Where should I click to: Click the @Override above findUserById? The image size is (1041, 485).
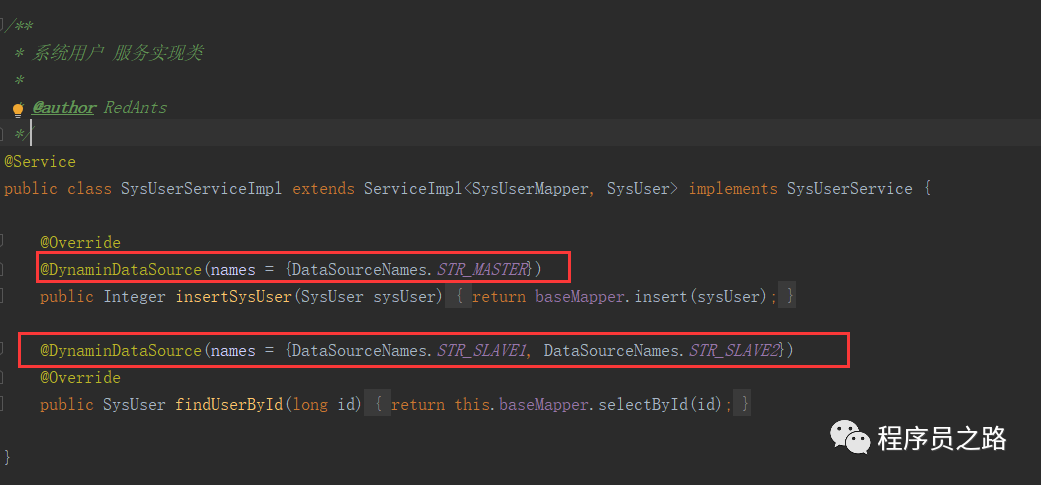tap(80, 378)
